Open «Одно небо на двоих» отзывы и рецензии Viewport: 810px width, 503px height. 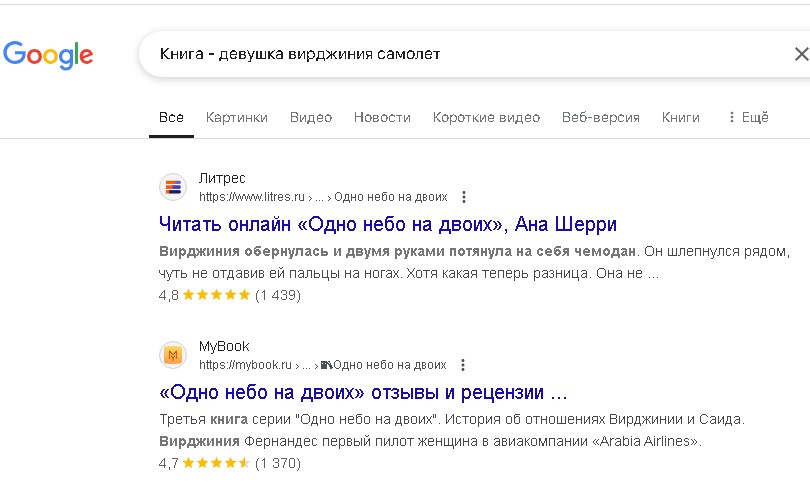coord(363,392)
